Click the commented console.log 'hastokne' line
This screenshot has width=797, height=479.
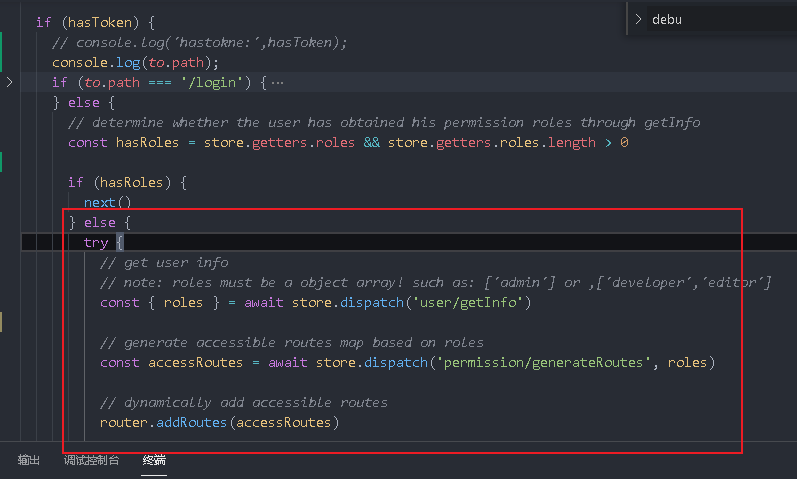(x=199, y=43)
